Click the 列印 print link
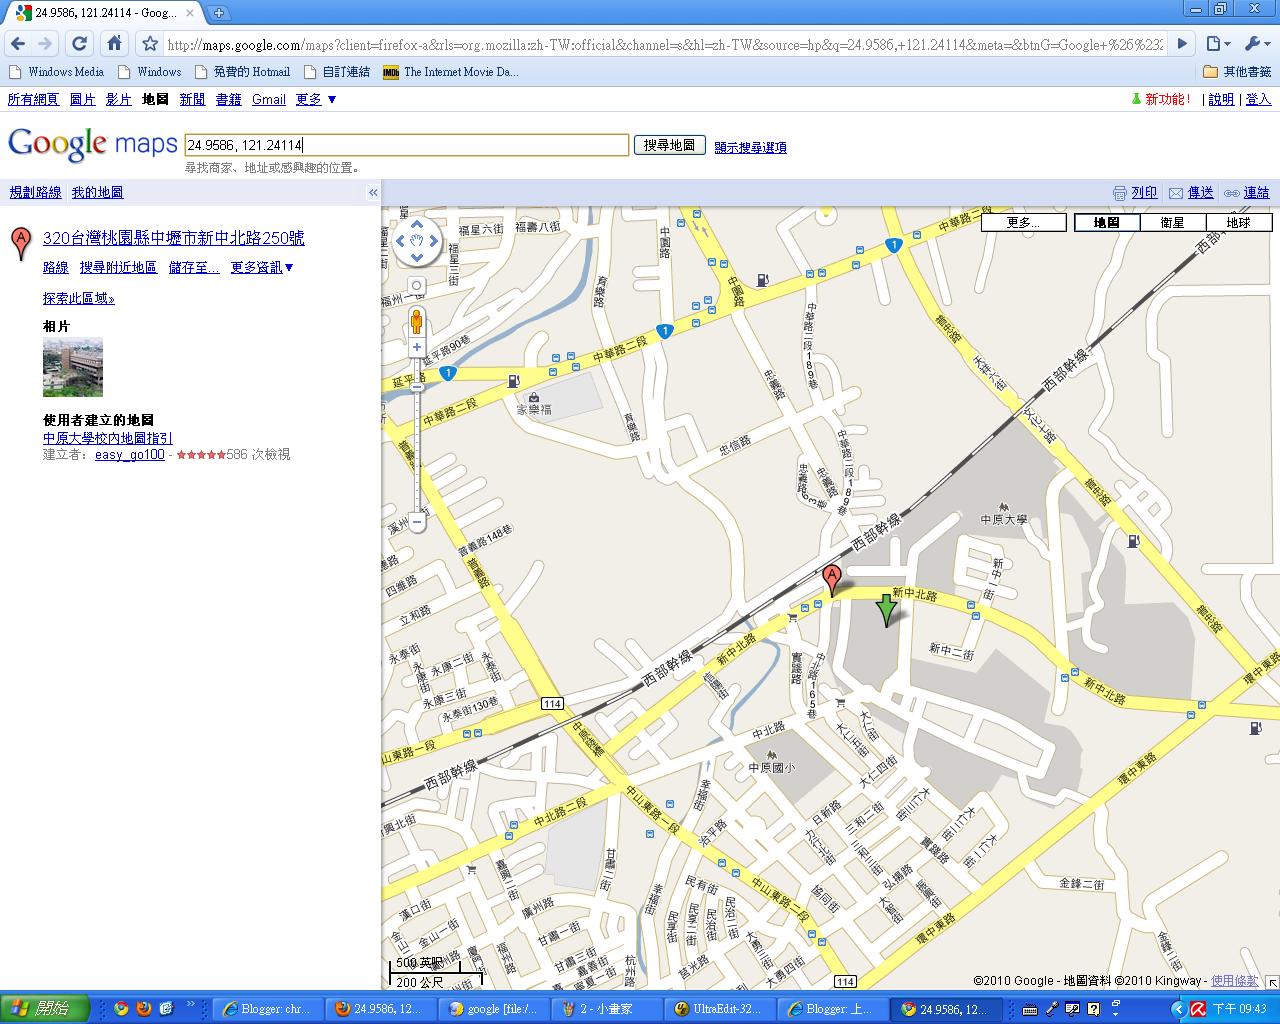This screenshot has height=1024, width=1280. click(1144, 193)
